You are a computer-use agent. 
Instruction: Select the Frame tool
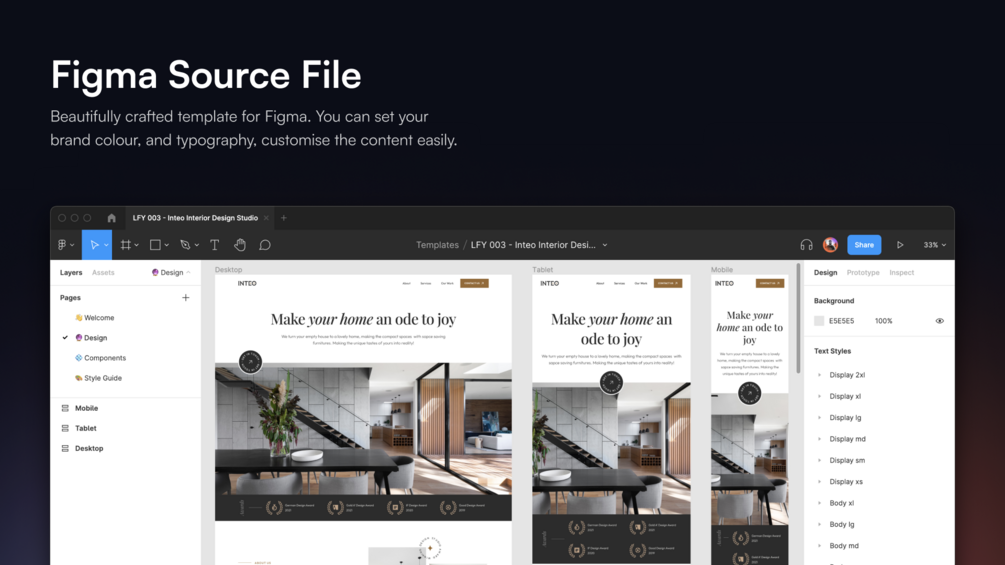(126, 245)
